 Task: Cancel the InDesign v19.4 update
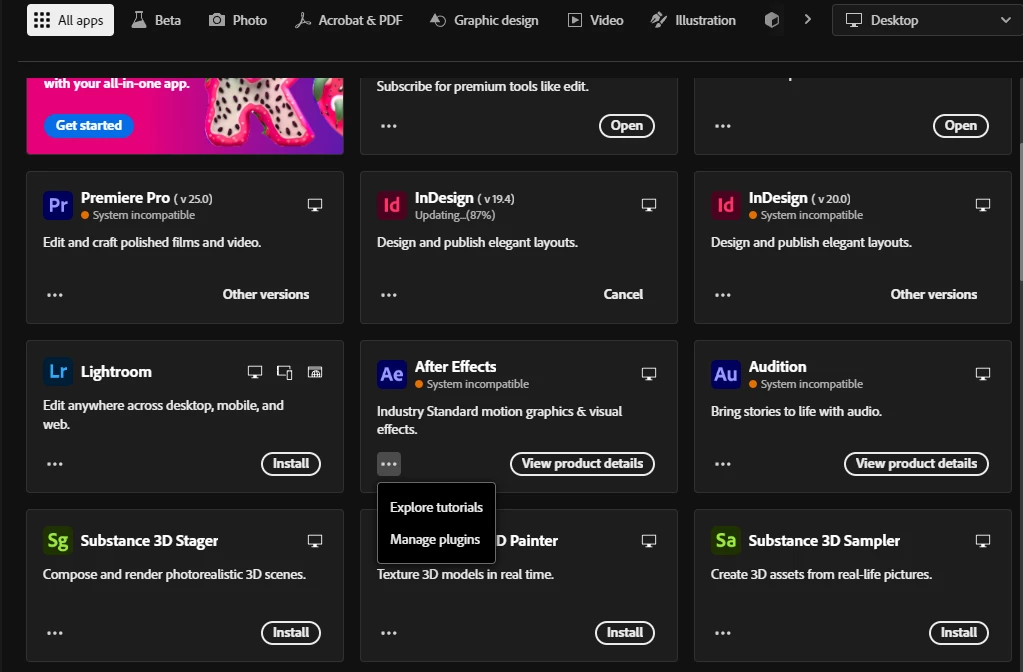click(x=623, y=294)
